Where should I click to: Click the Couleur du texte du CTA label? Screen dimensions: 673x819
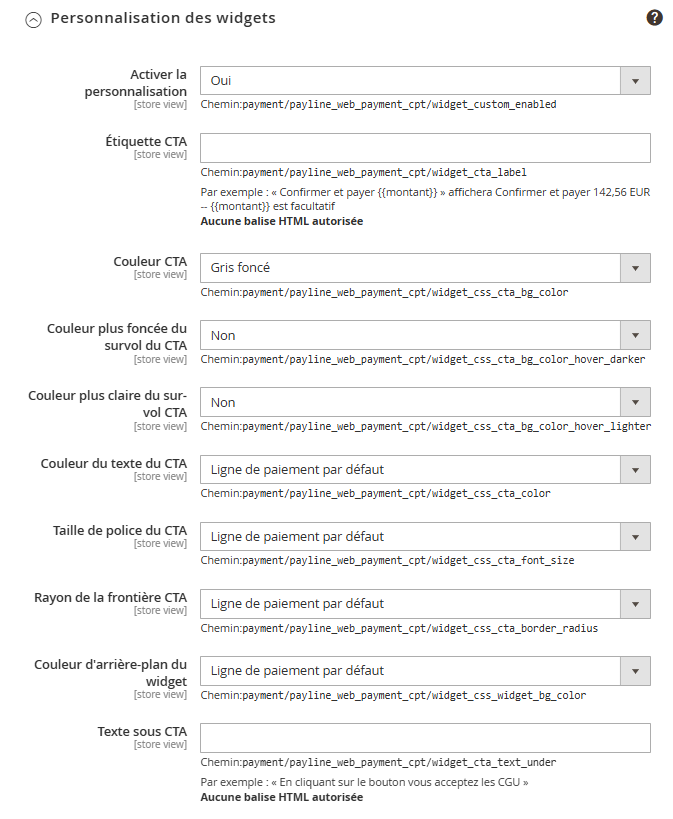pos(113,463)
